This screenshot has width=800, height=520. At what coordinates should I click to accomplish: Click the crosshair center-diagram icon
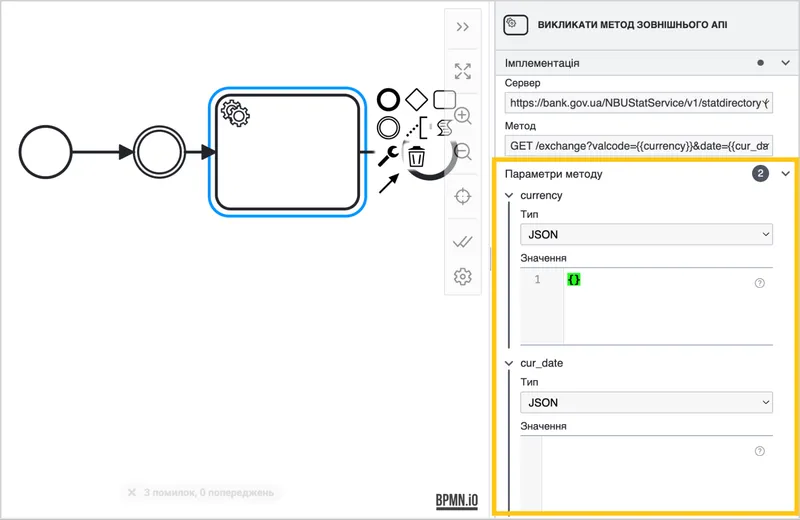point(463,196)
